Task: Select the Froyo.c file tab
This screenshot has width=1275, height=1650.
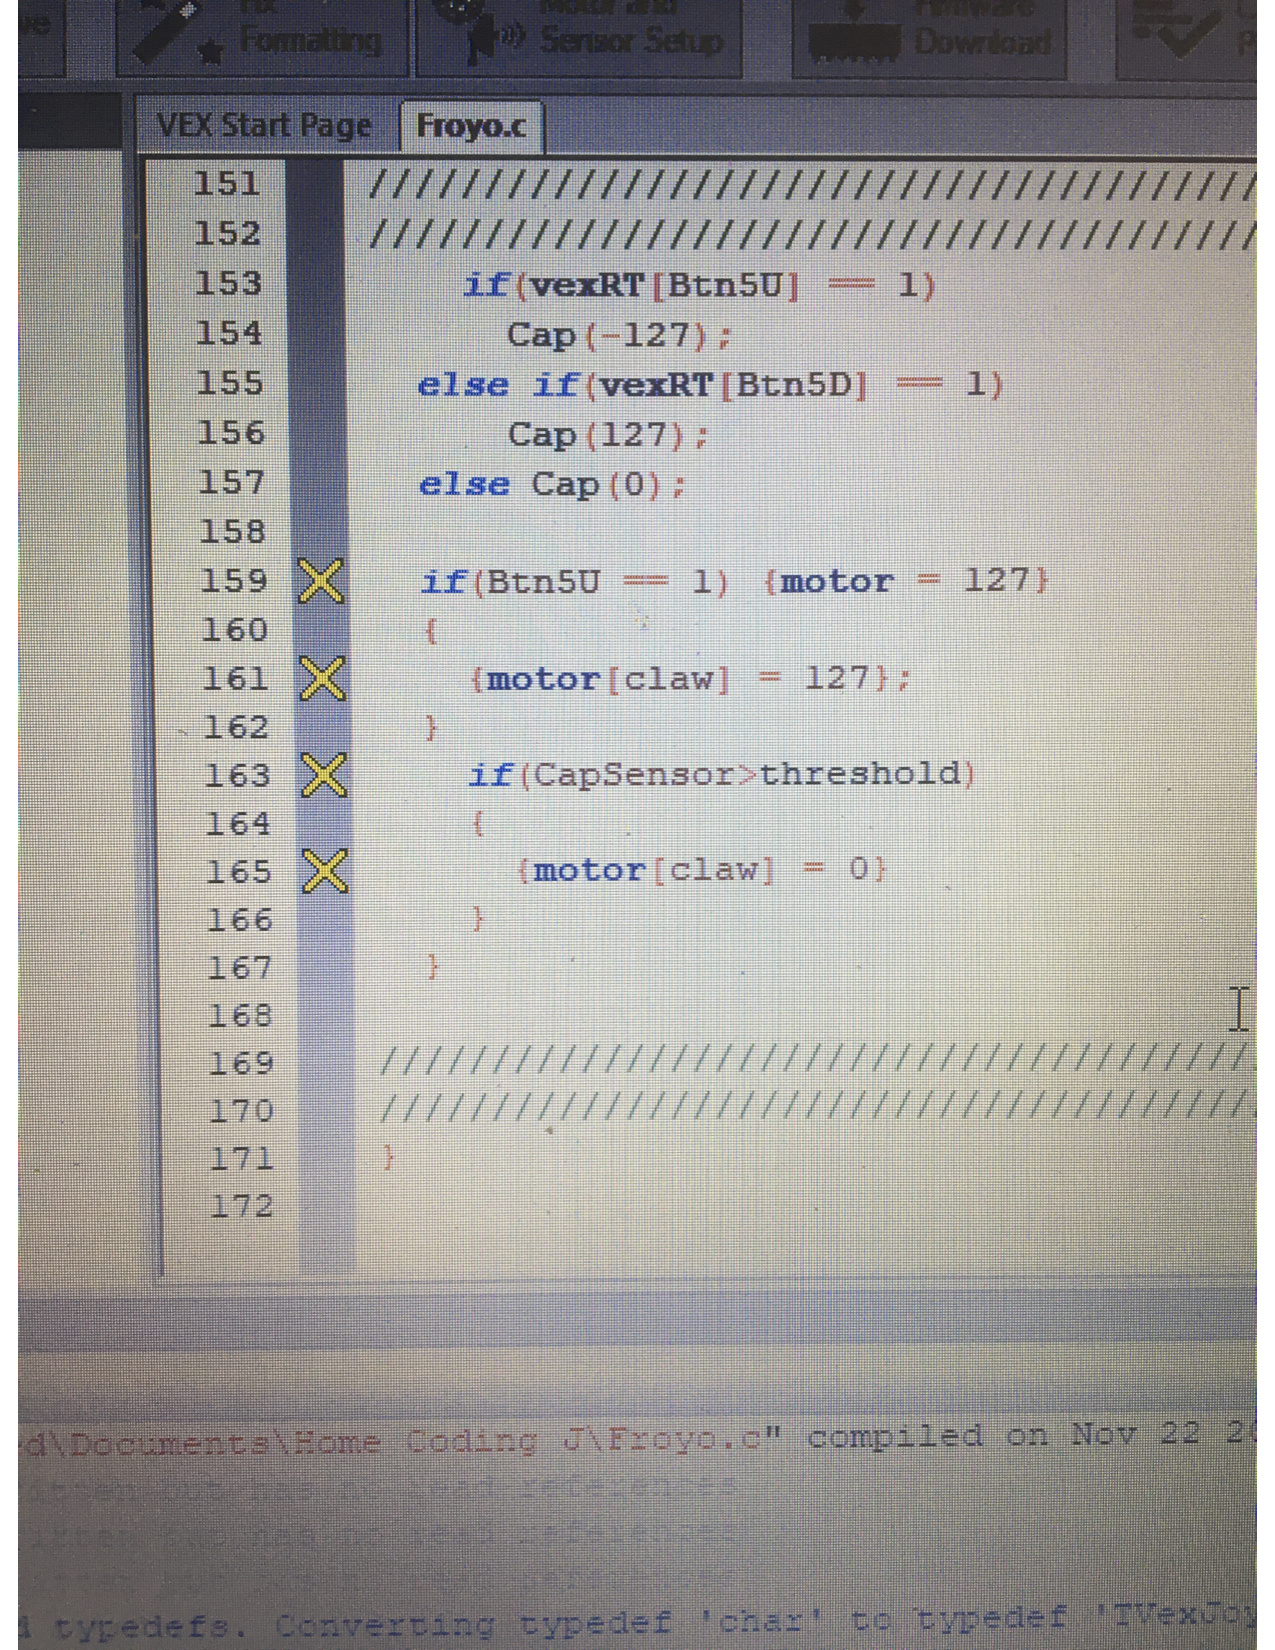Action: [470, 126]
